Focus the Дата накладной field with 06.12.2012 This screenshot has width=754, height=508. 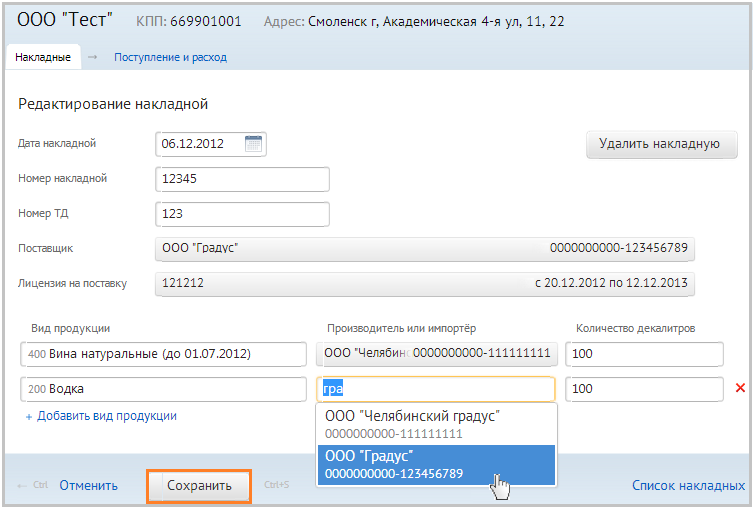click(x=211, y=144)
